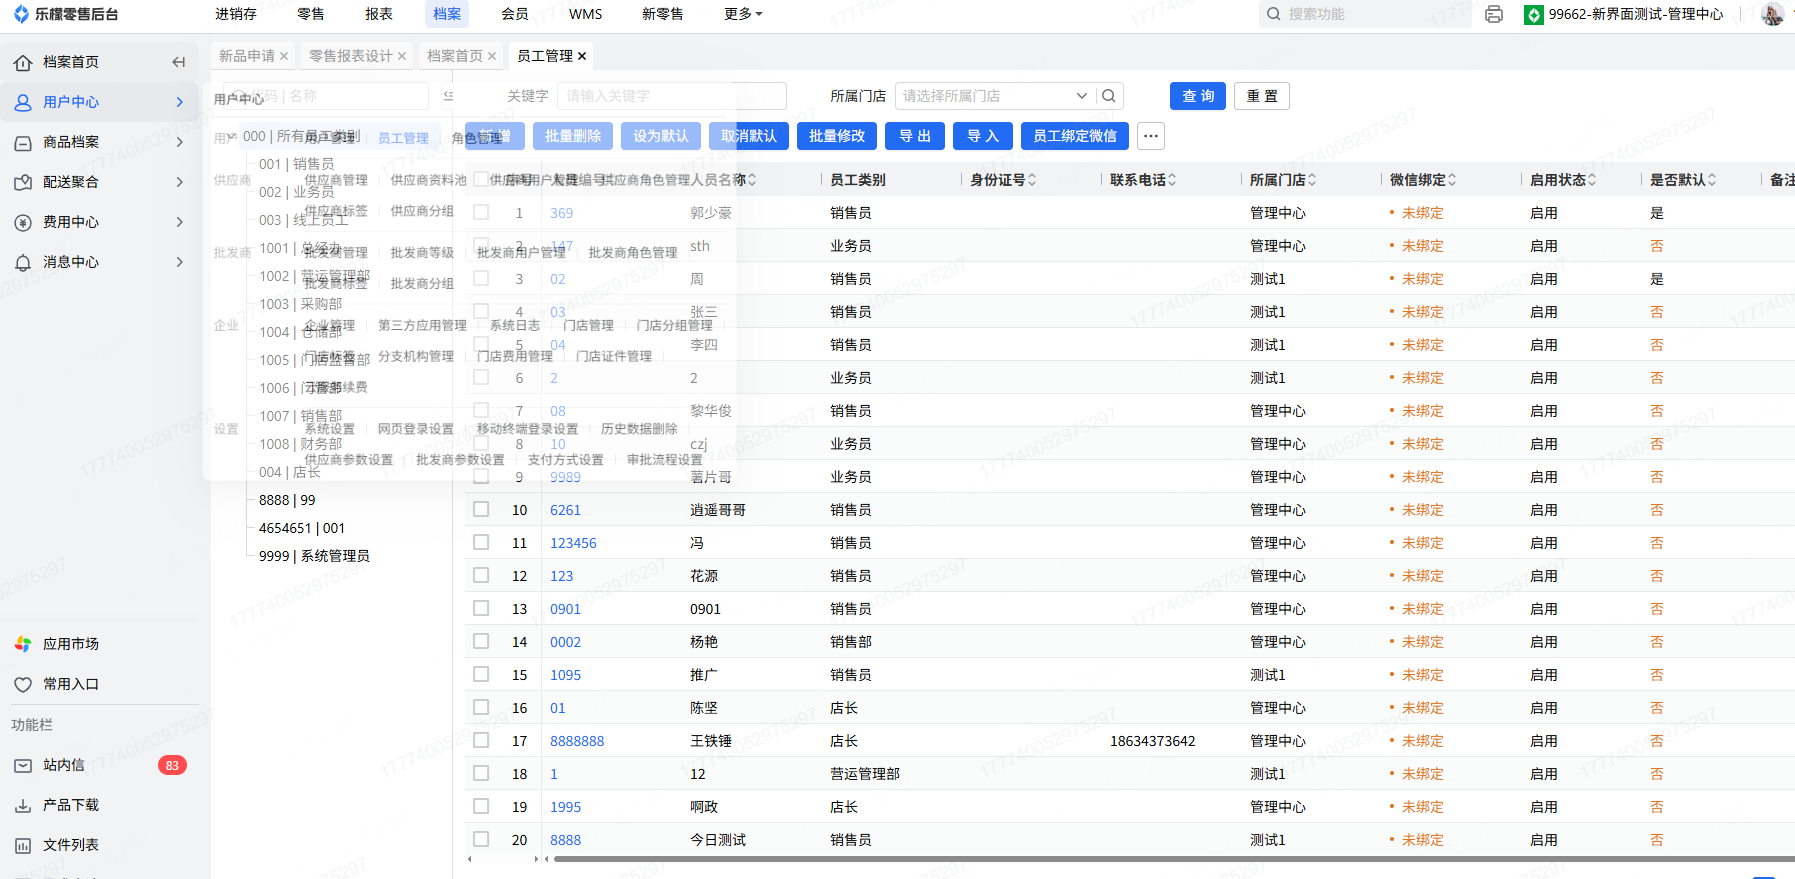This screenshot has width=1795, height=879.
Task: Switch to the 新零售 menu
Action: coord(663,14)
